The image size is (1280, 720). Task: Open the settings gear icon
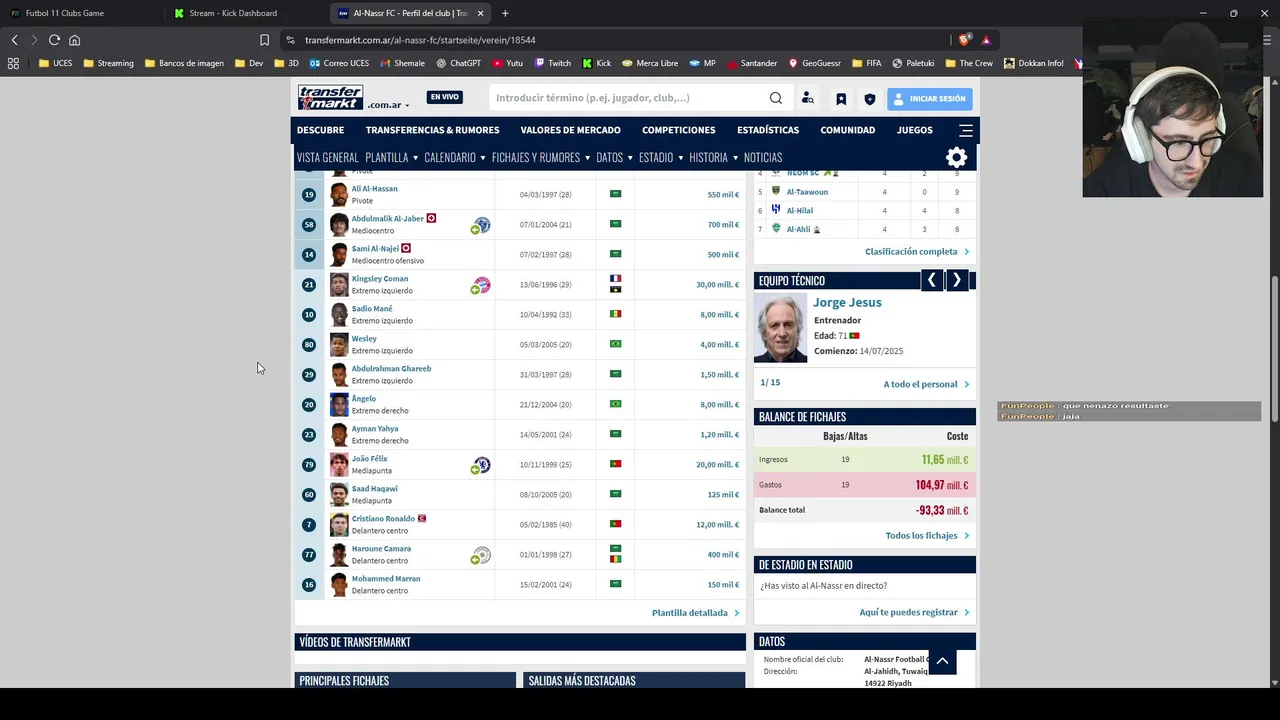957,157
